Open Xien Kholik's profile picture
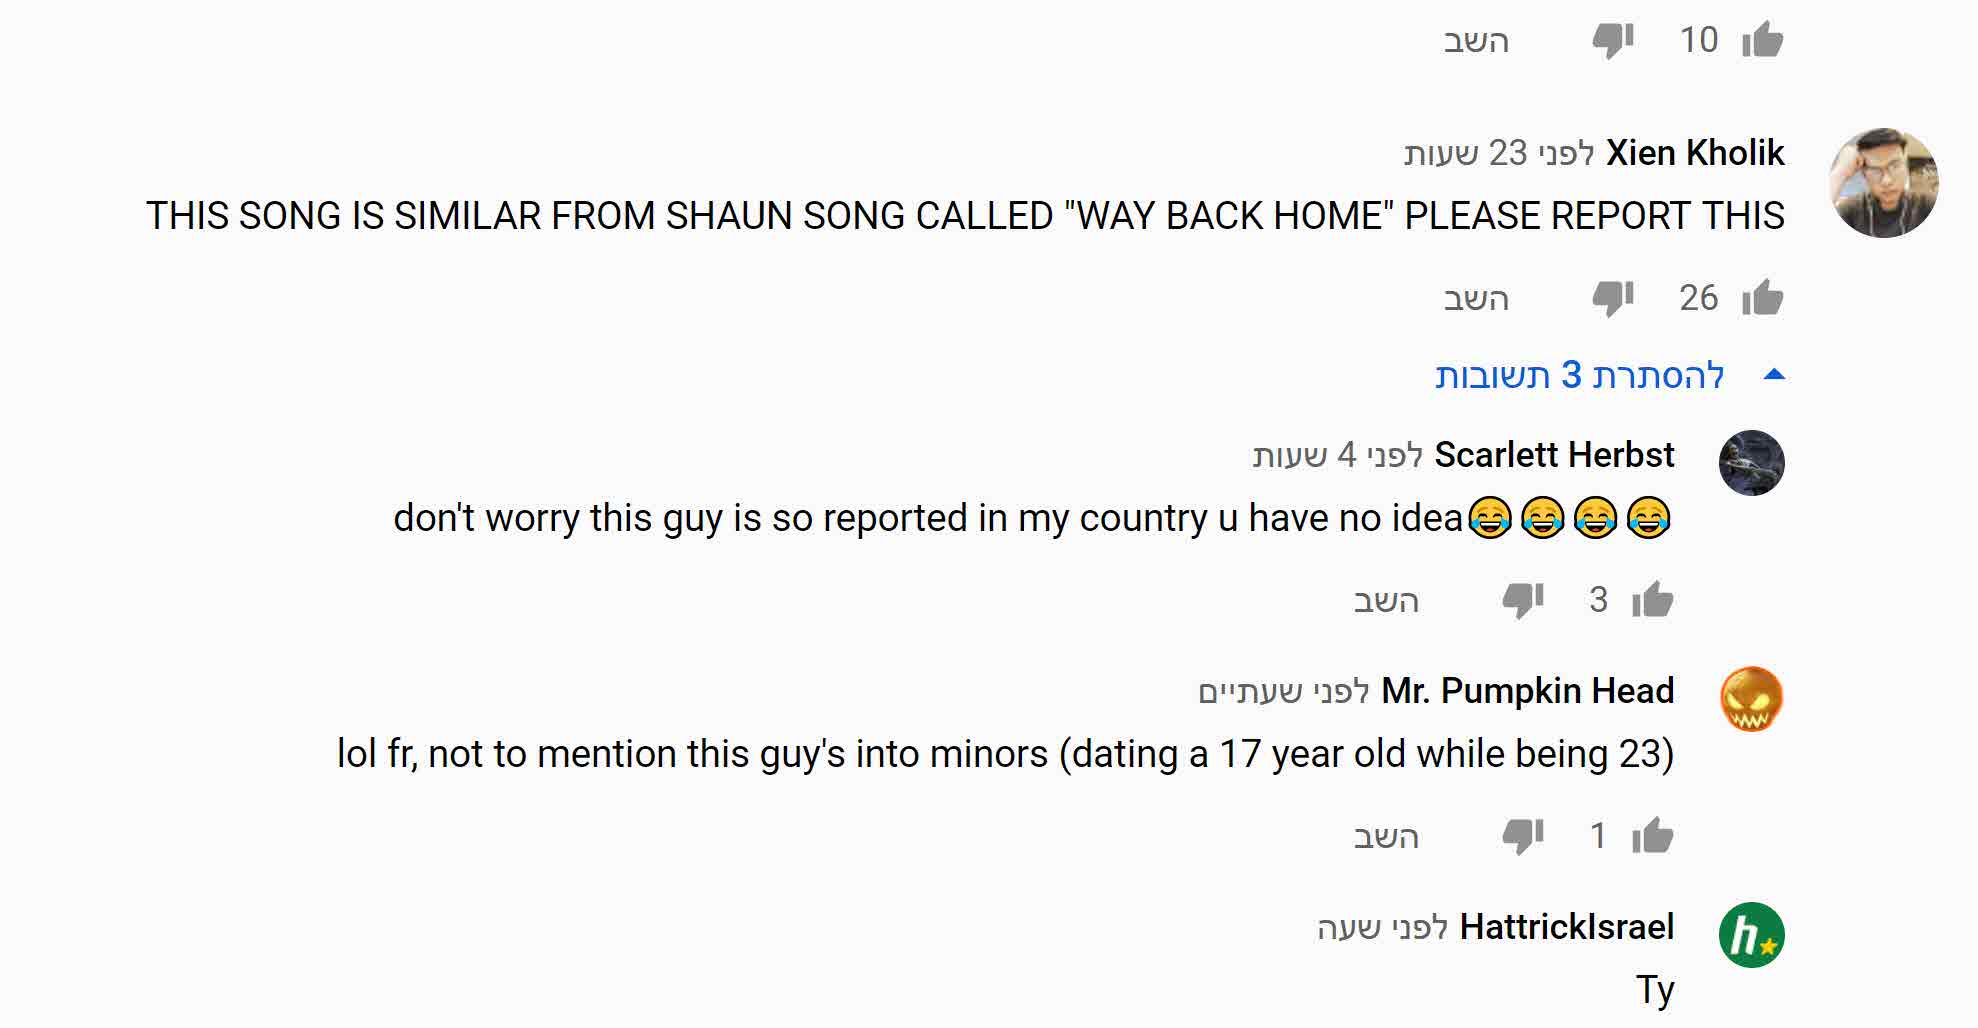This screenshot has width=1978, height=1028. pos(1883,183)
